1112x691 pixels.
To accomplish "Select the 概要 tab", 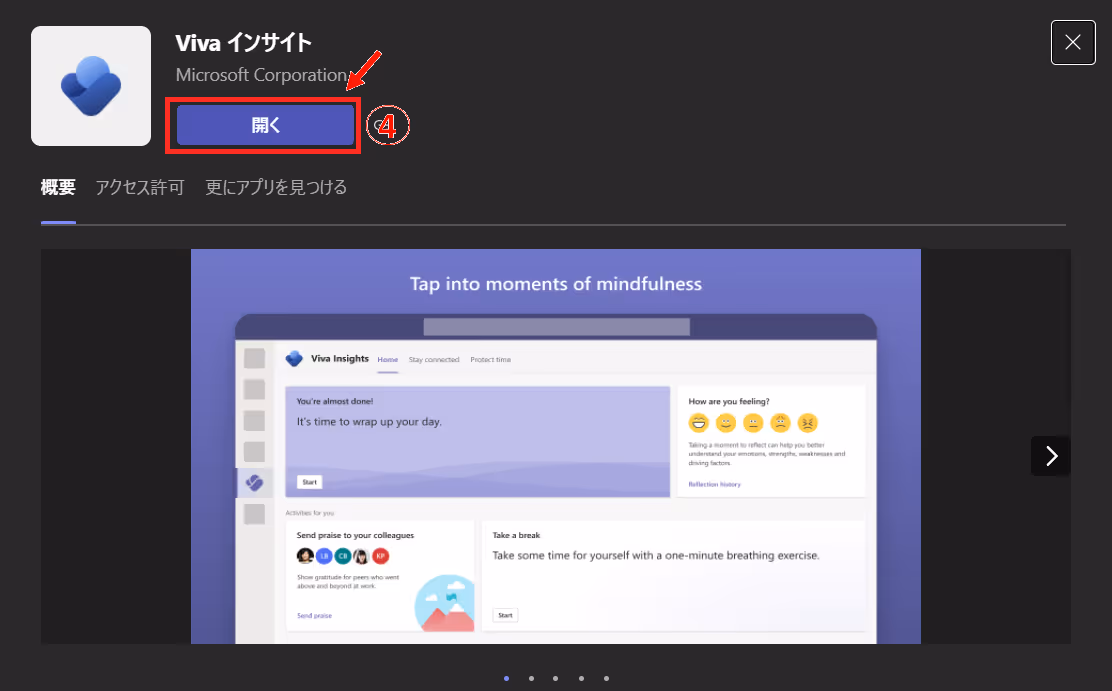I will pyautogui.click(x=58, y=187).
